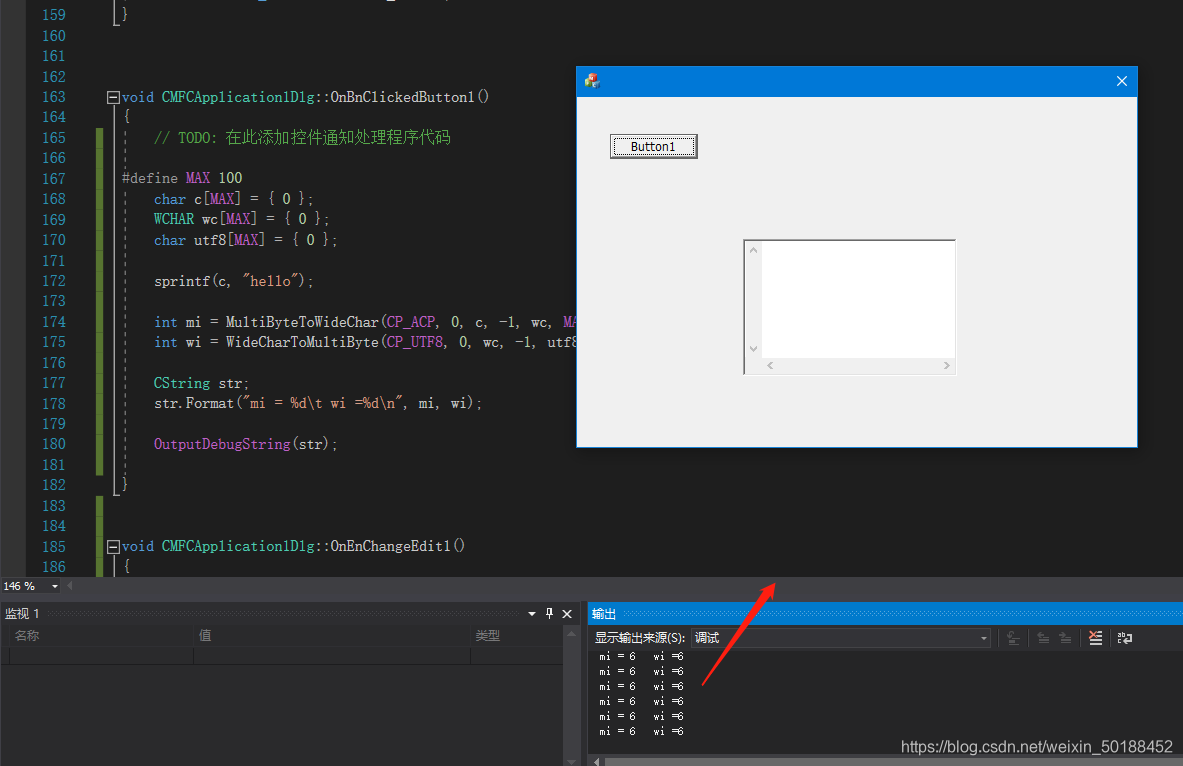Clear all Output window text
The height and width of the screenshot is (766, 1183).
pos(1095,638)
